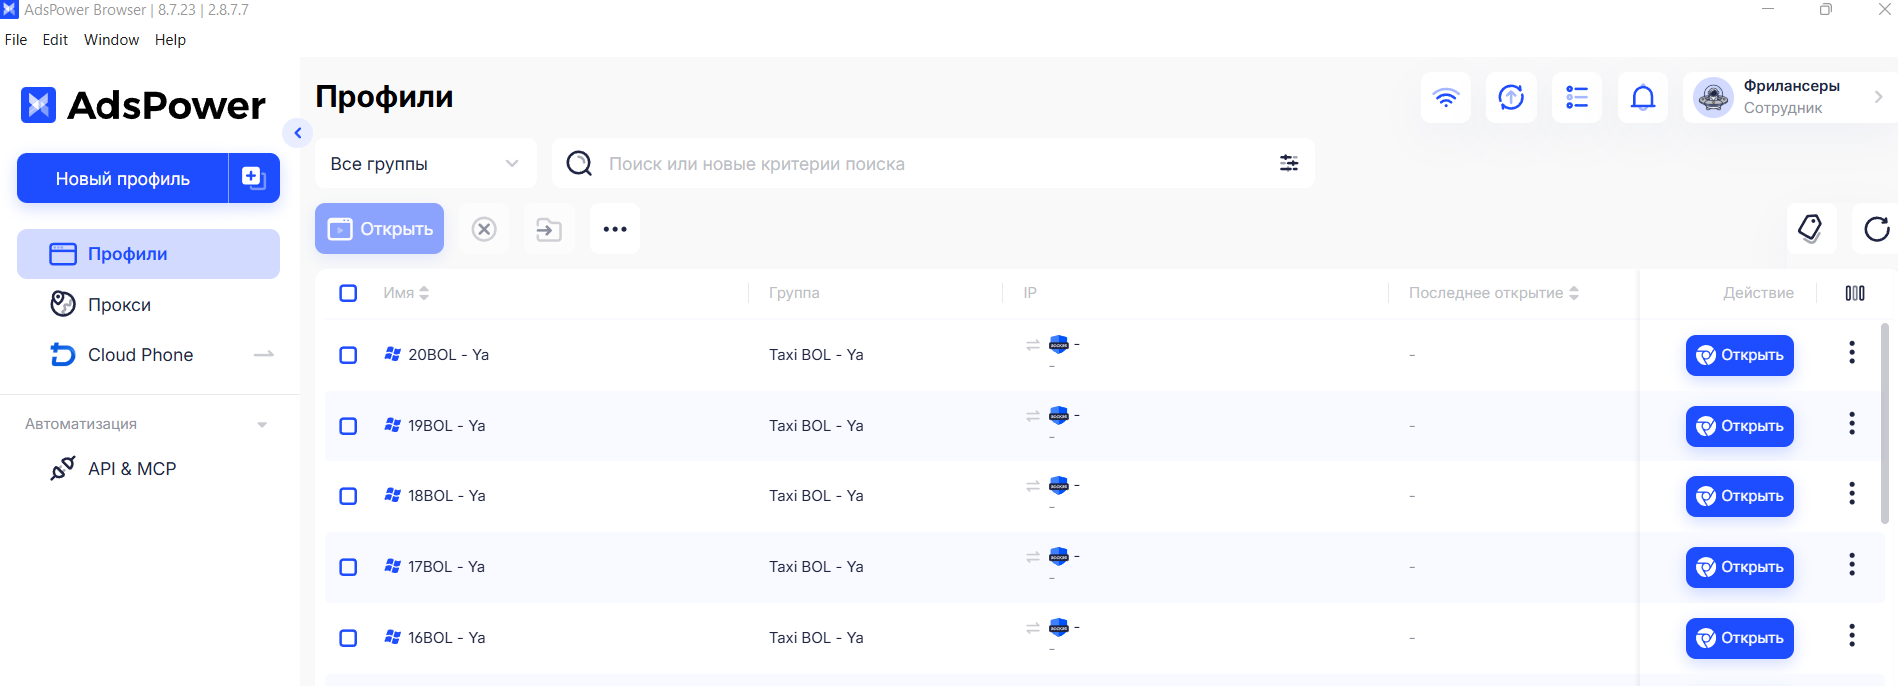
Task: Collapse the Автоматизация section
Action: [x=262, y=424]
